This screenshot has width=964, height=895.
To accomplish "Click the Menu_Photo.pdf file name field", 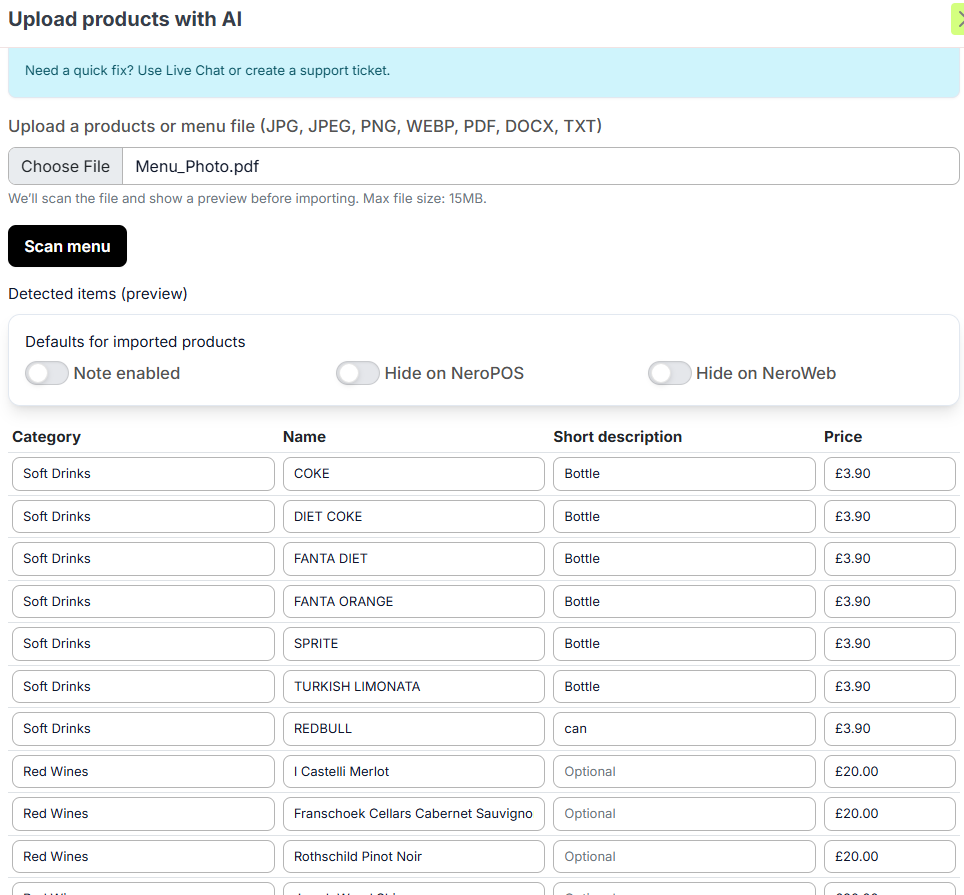I will [540, 166].
